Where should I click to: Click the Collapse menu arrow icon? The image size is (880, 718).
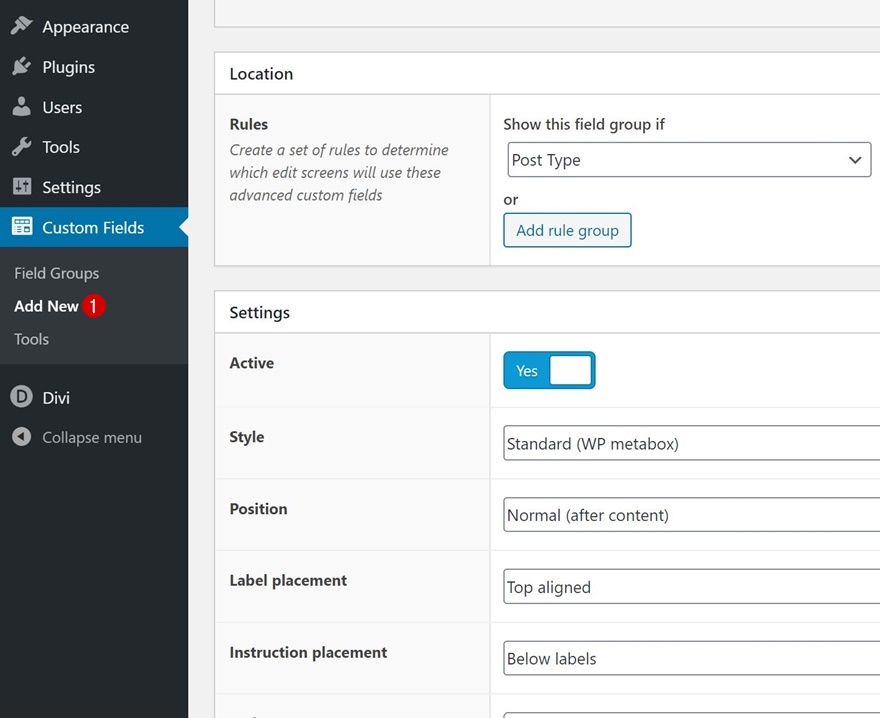[21, 437]
